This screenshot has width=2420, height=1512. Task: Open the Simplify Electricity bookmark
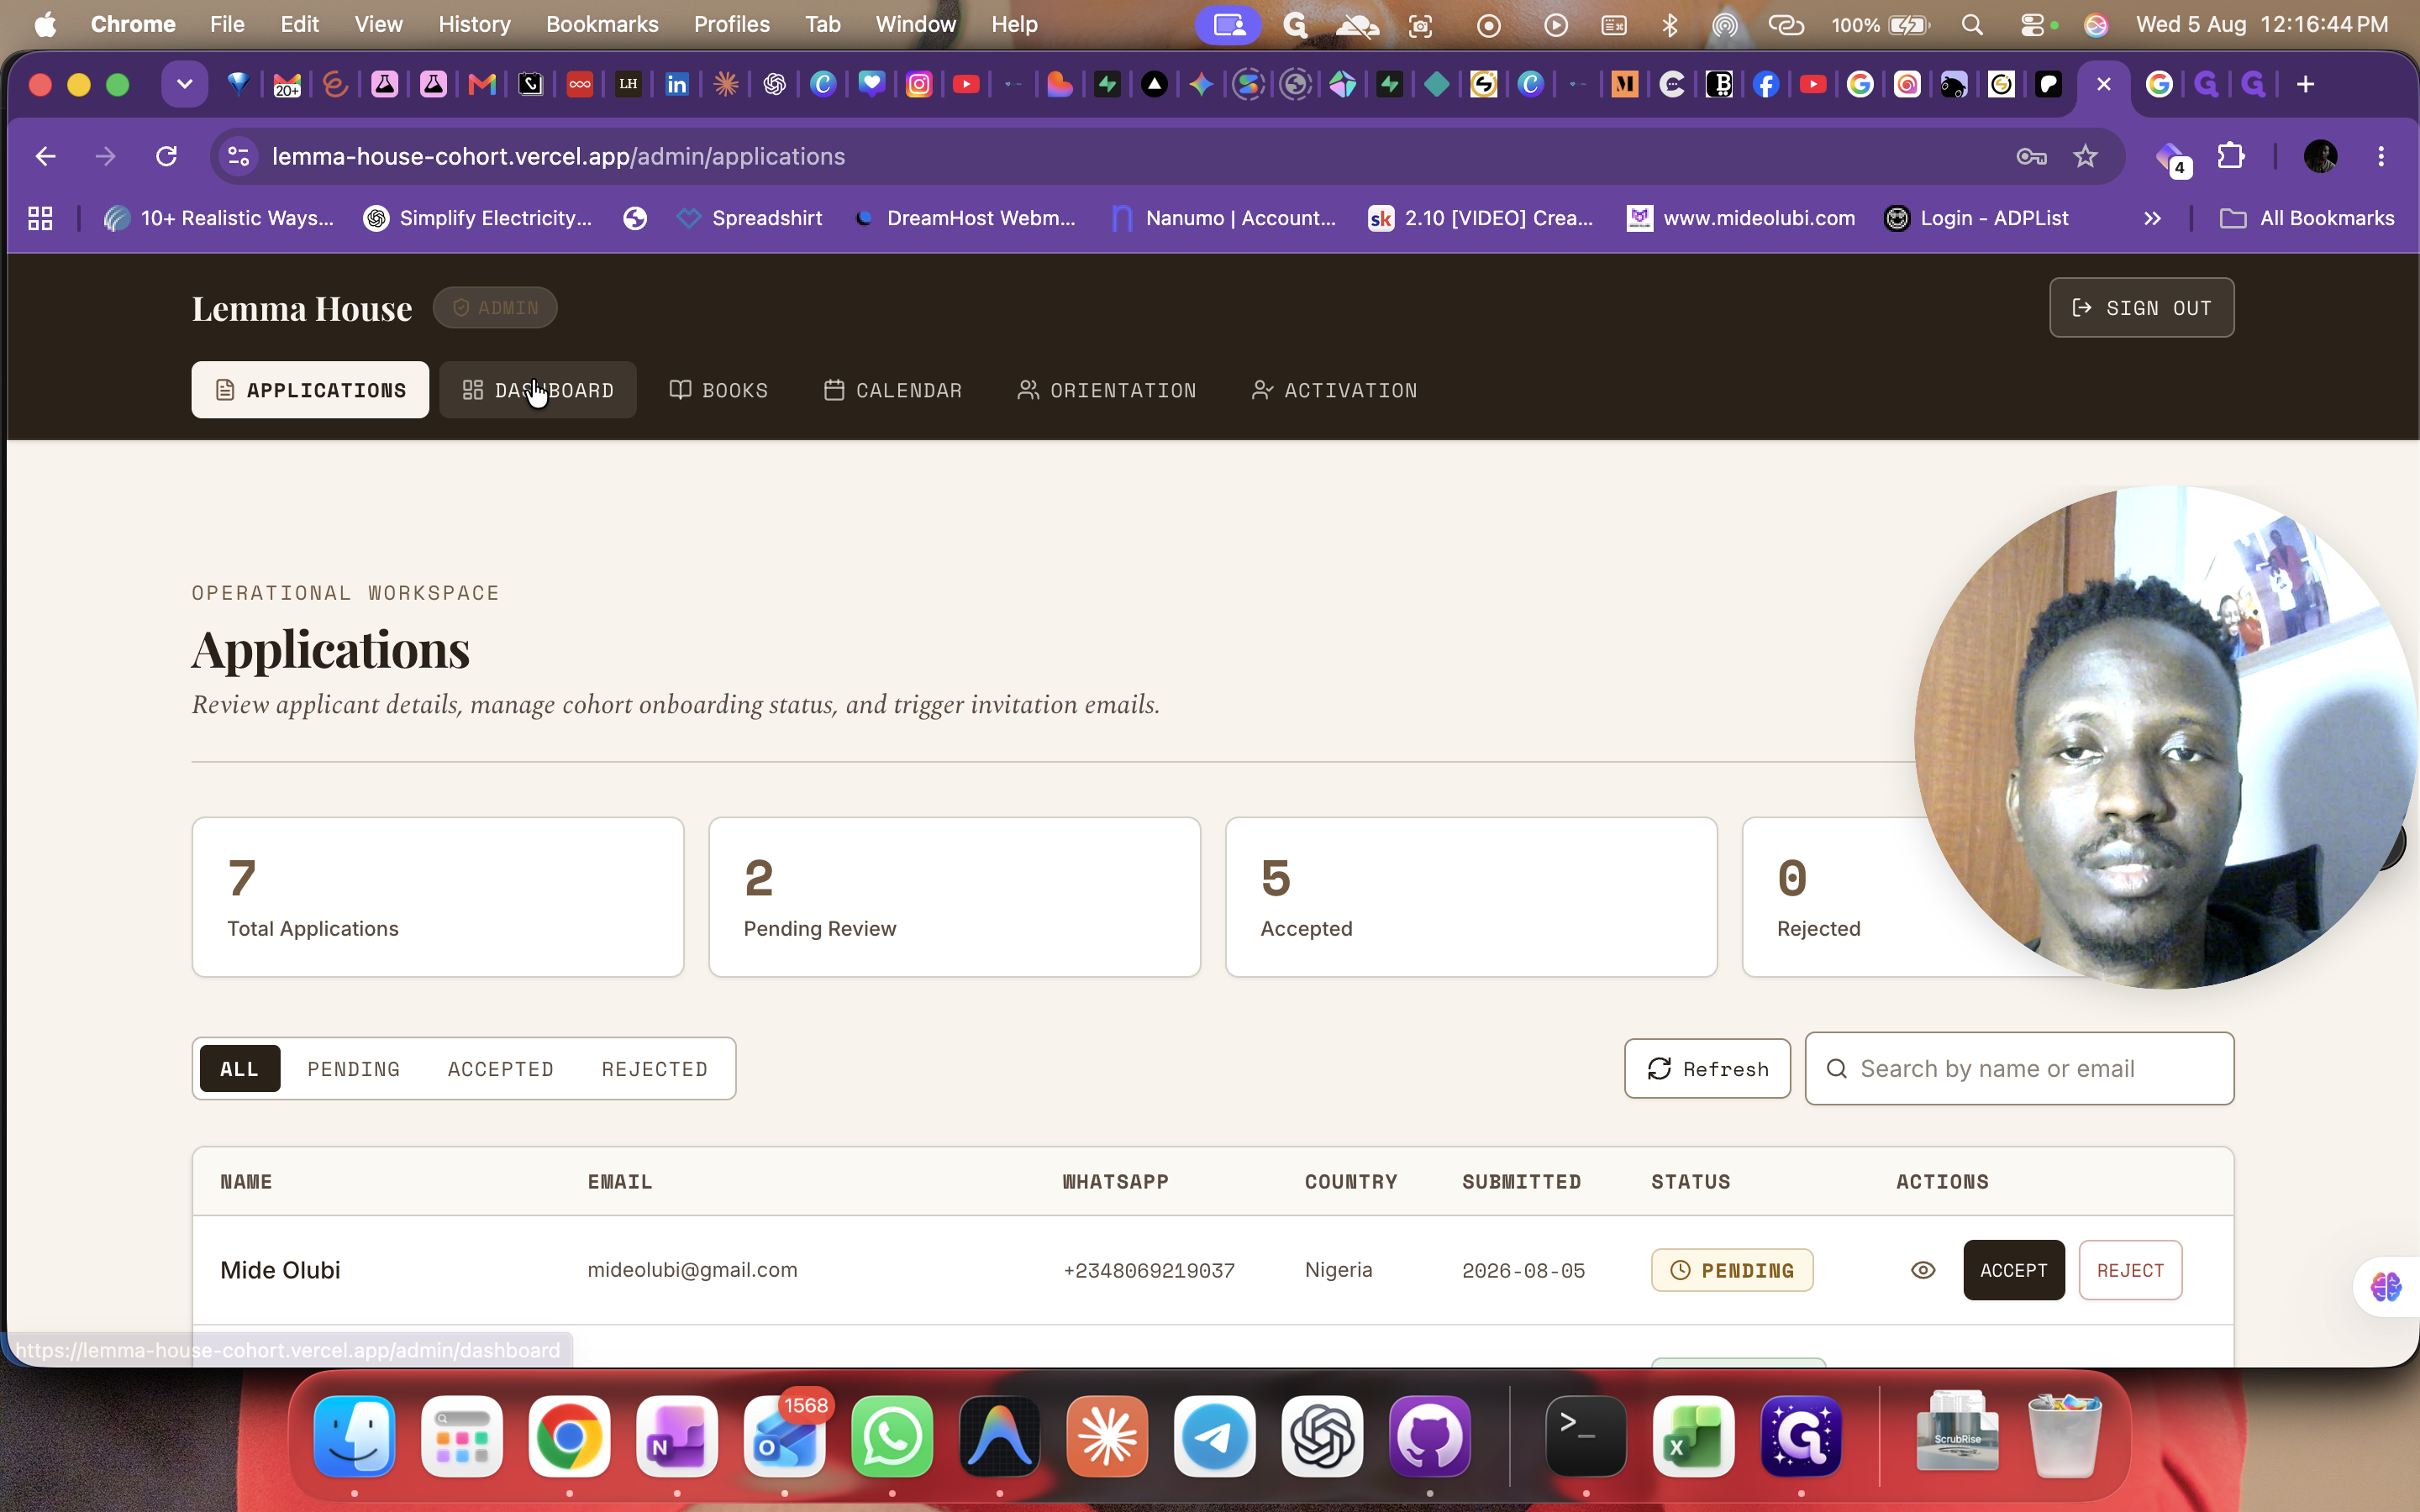click(478, 218)
